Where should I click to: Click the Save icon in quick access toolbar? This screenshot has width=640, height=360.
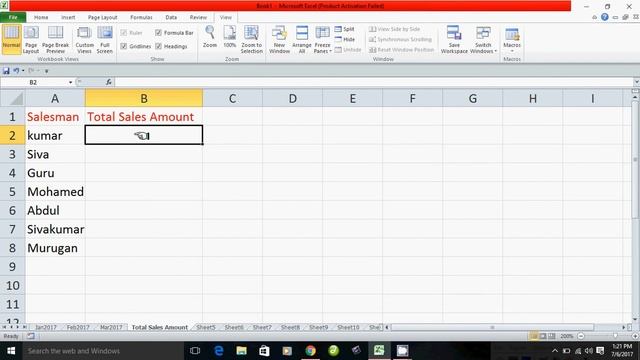[6, 71]
